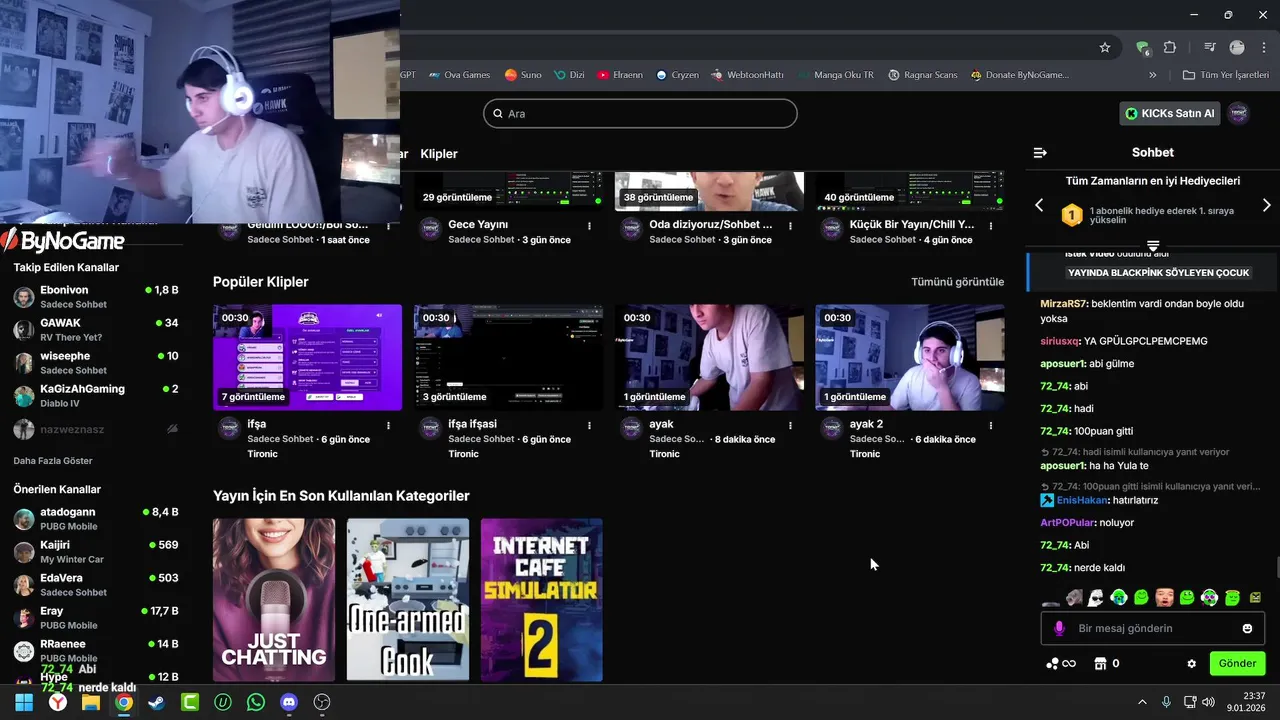Insert the crying green headphone emote
Screen dimensions: 1280x720
coord(1119,598)
